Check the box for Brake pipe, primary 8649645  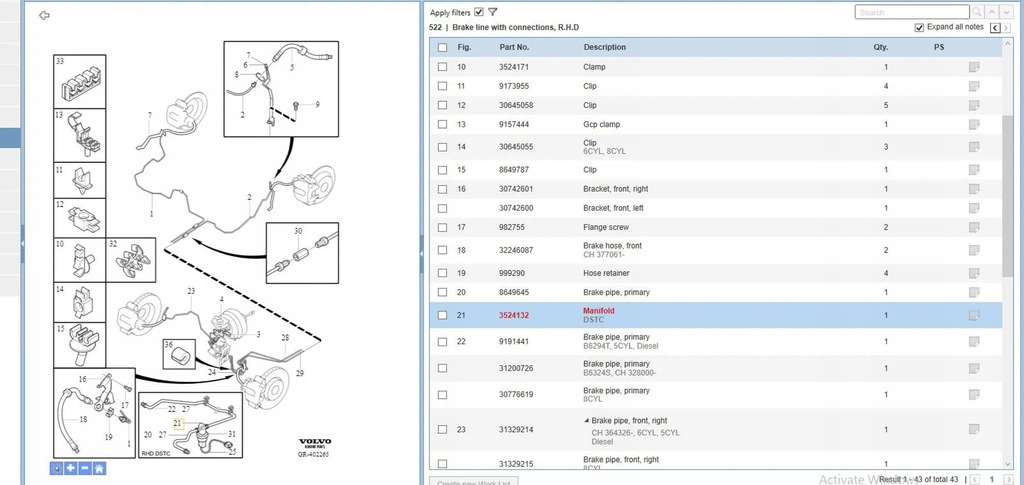[443, 292]
